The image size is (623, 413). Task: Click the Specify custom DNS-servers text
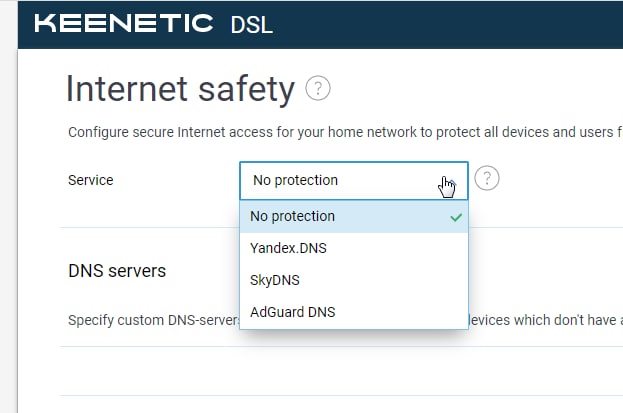tap(152, 321)
